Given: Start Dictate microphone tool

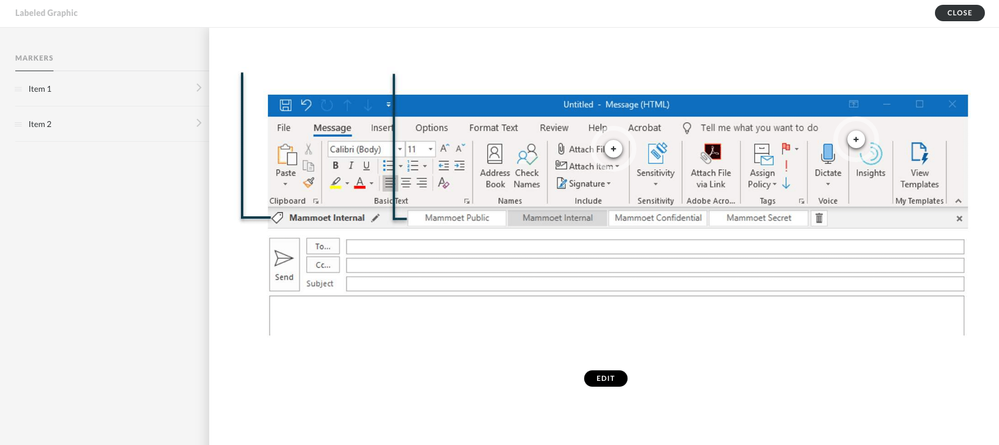Looking at the screenshot, I should click(x=828, y=156).
